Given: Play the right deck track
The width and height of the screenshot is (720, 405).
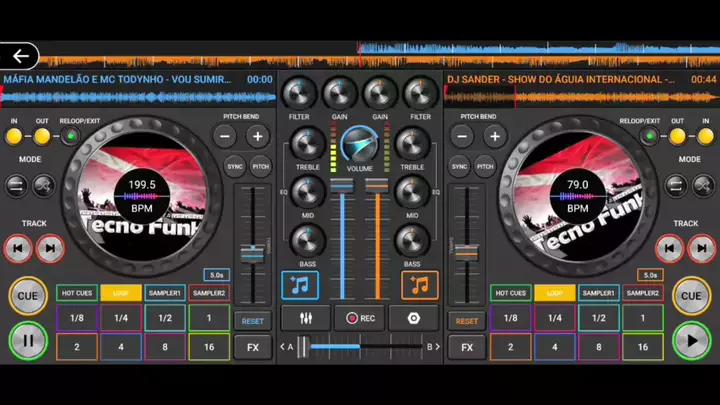Looking at the screenshot, I should 691,341.
